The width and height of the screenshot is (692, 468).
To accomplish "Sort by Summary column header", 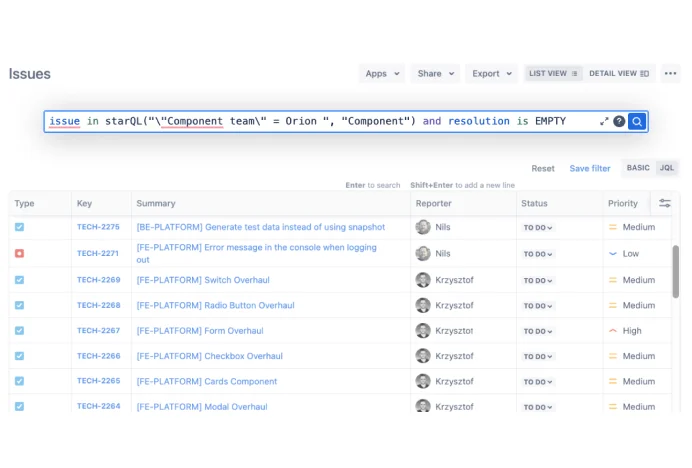I will 156,203.
